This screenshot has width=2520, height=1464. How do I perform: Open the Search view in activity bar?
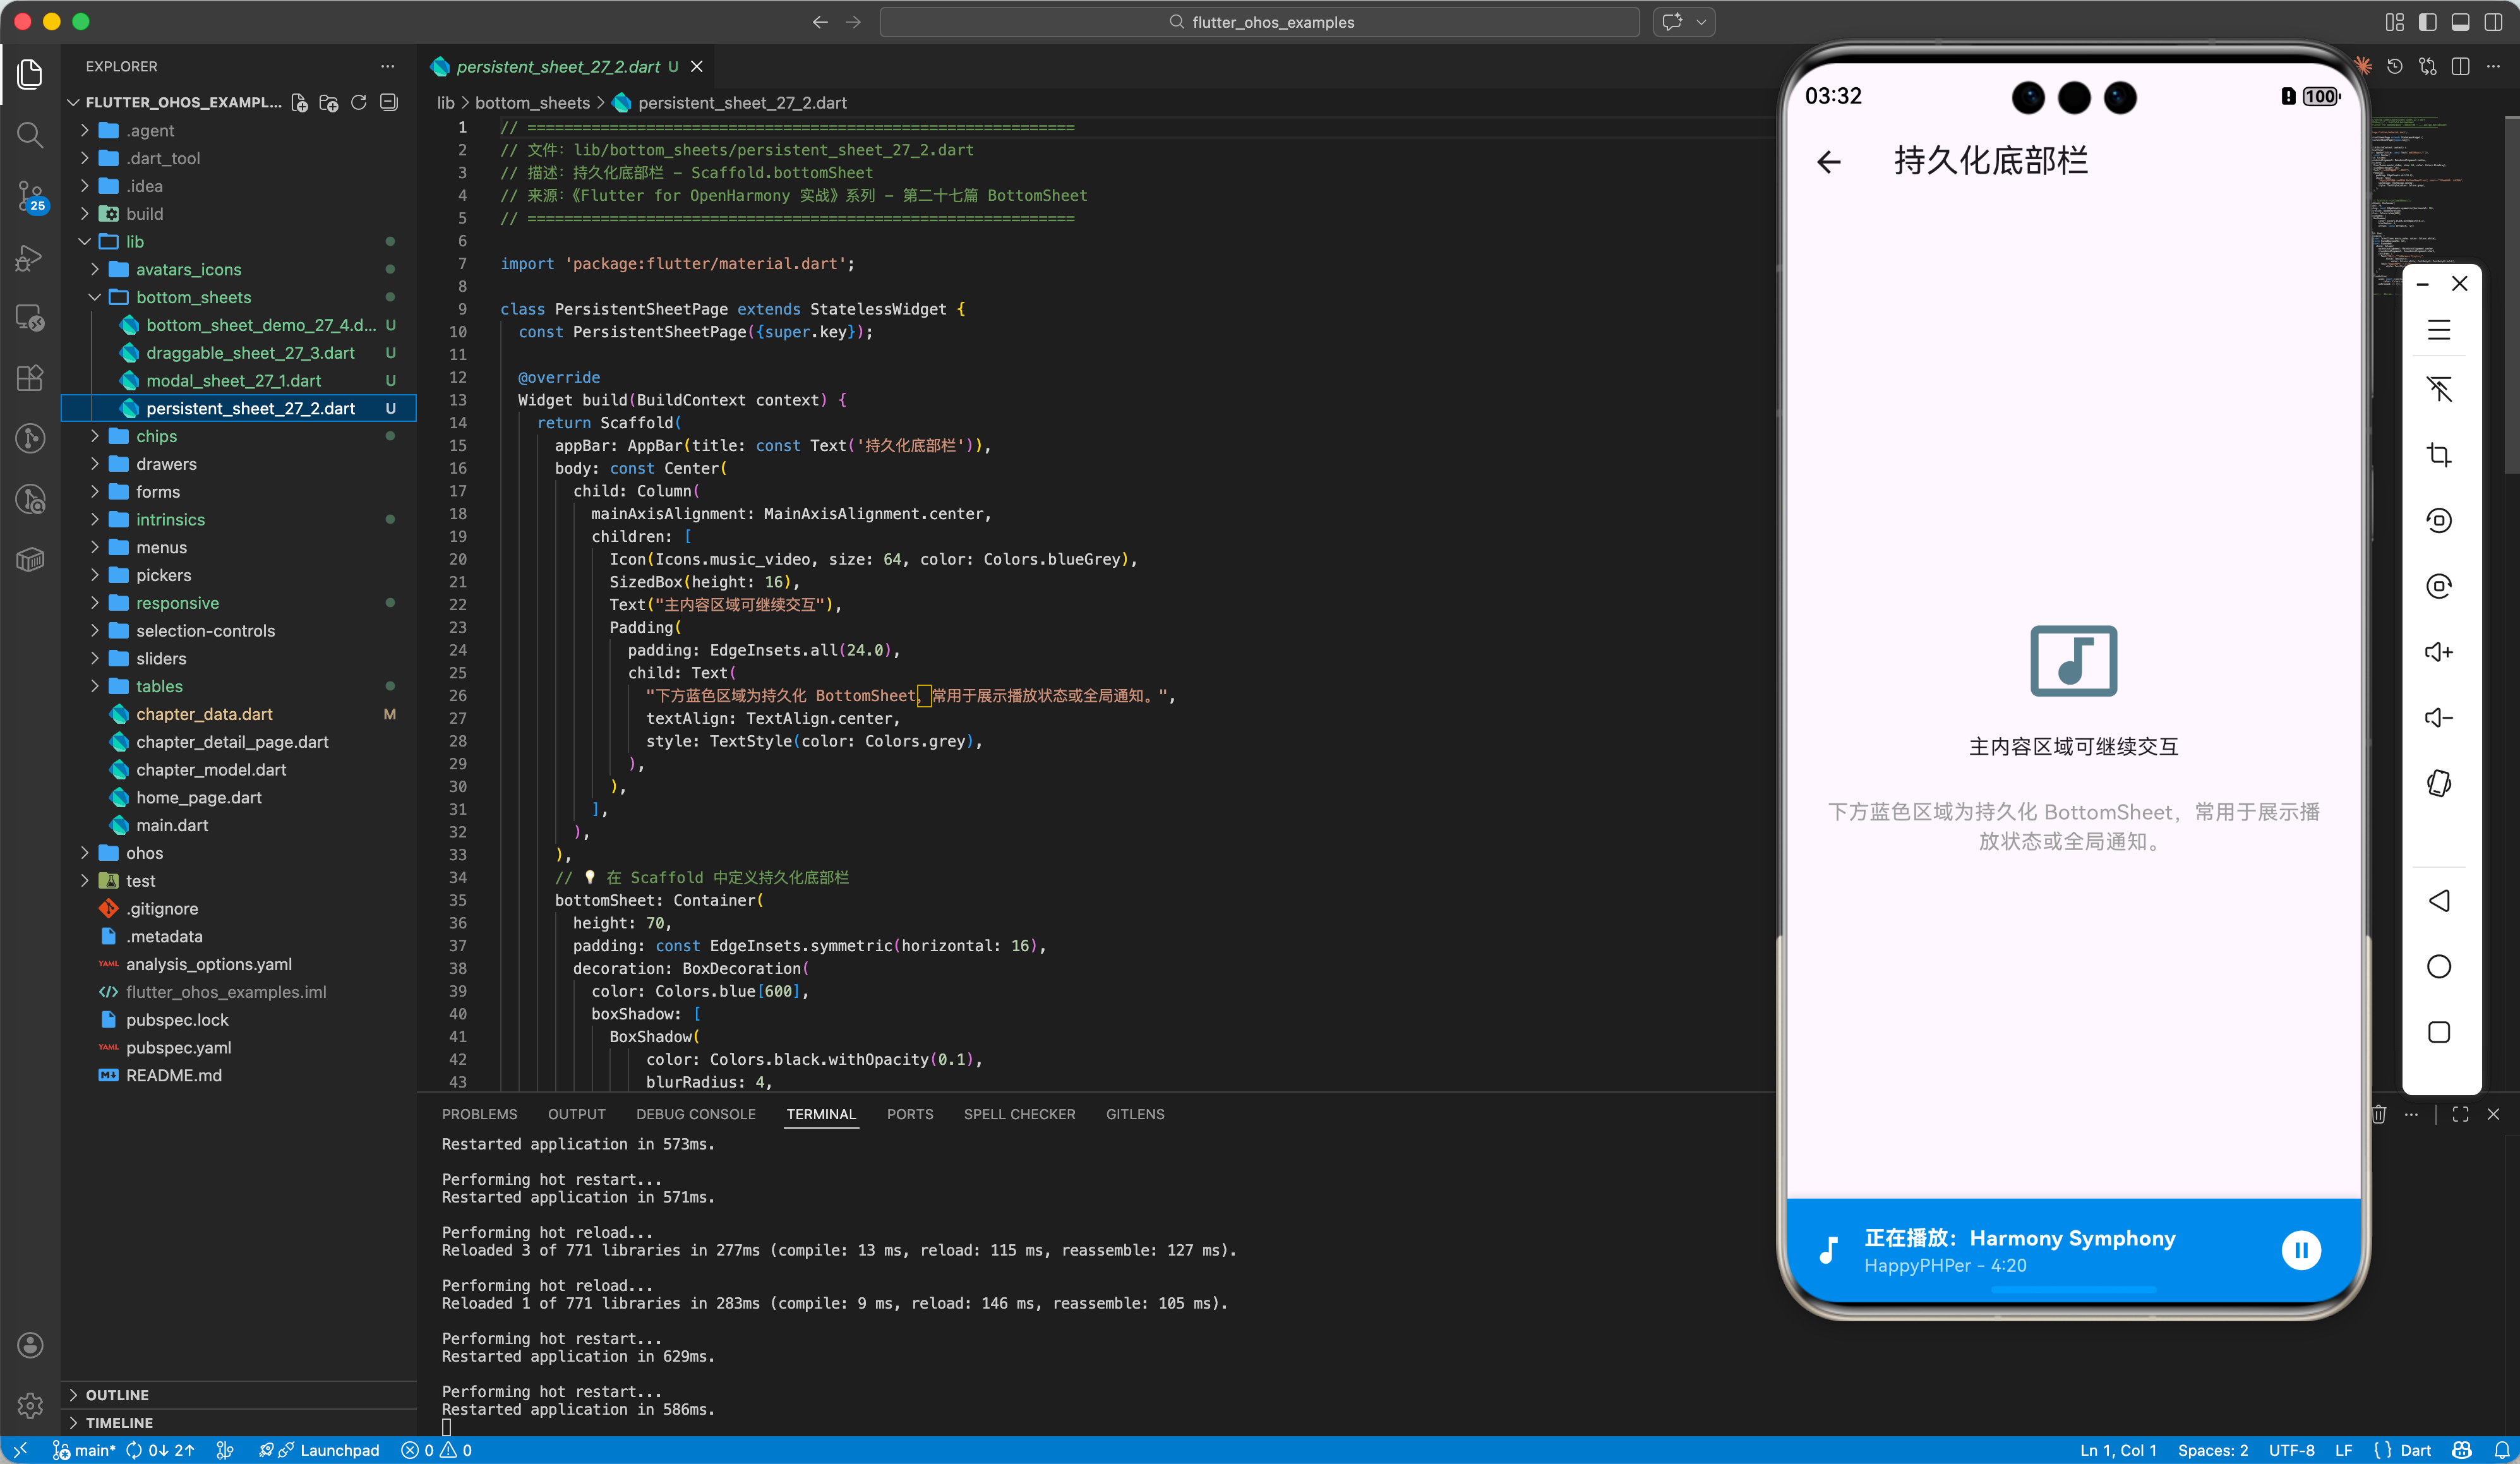coord(30,134)
